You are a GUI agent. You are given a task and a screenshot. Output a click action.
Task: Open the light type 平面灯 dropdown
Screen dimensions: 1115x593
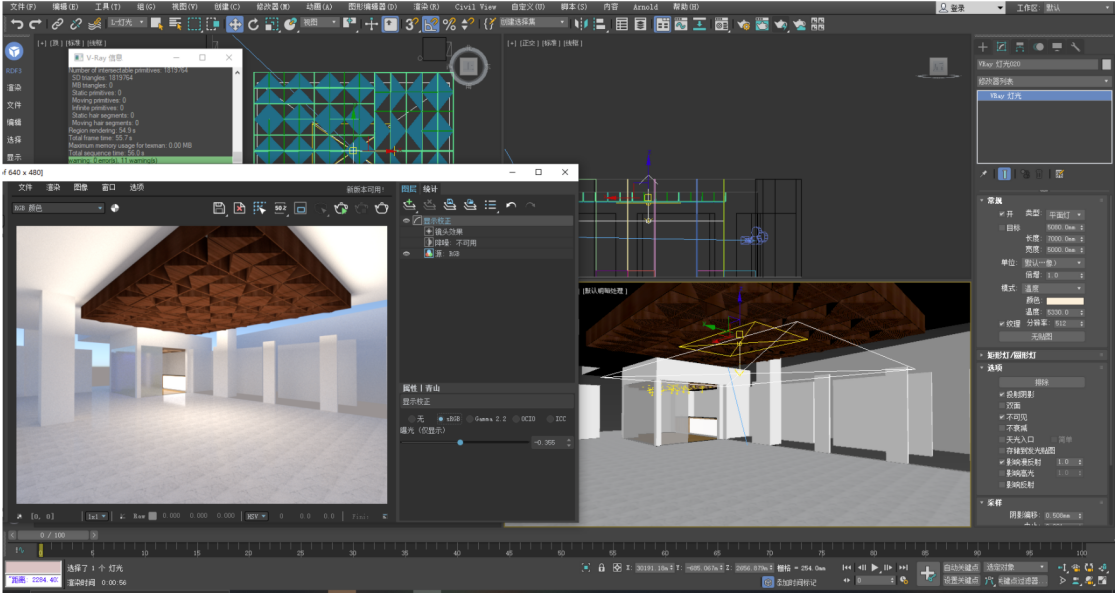(1065, 214)
